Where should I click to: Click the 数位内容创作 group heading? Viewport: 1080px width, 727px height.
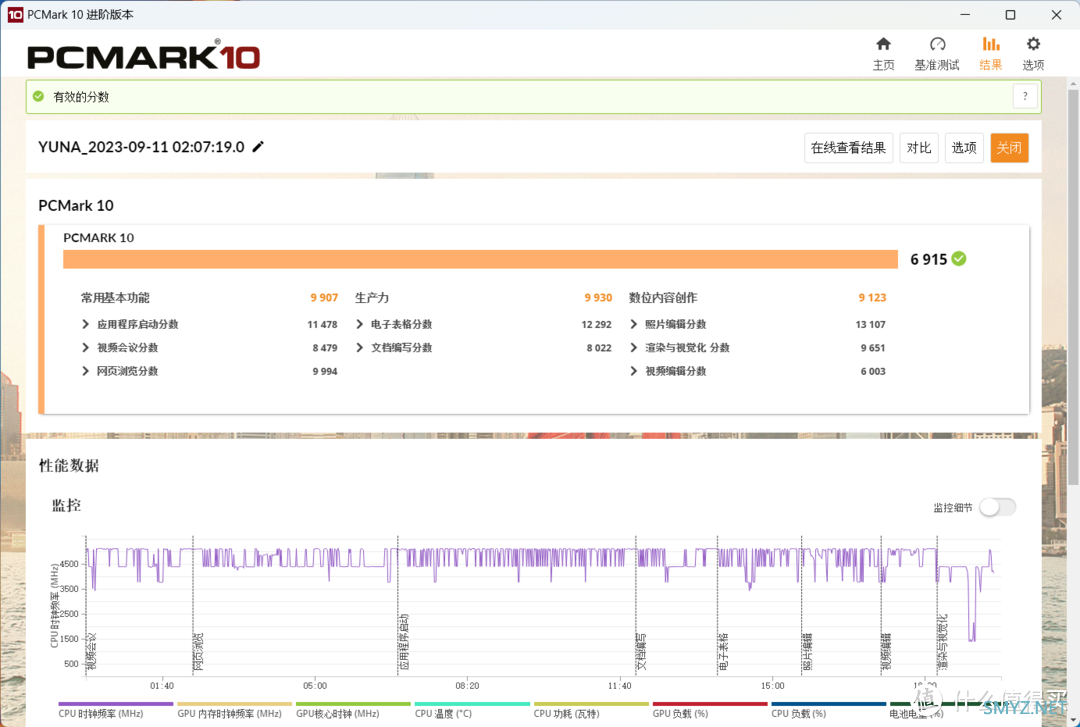click(x=663, y=298)
